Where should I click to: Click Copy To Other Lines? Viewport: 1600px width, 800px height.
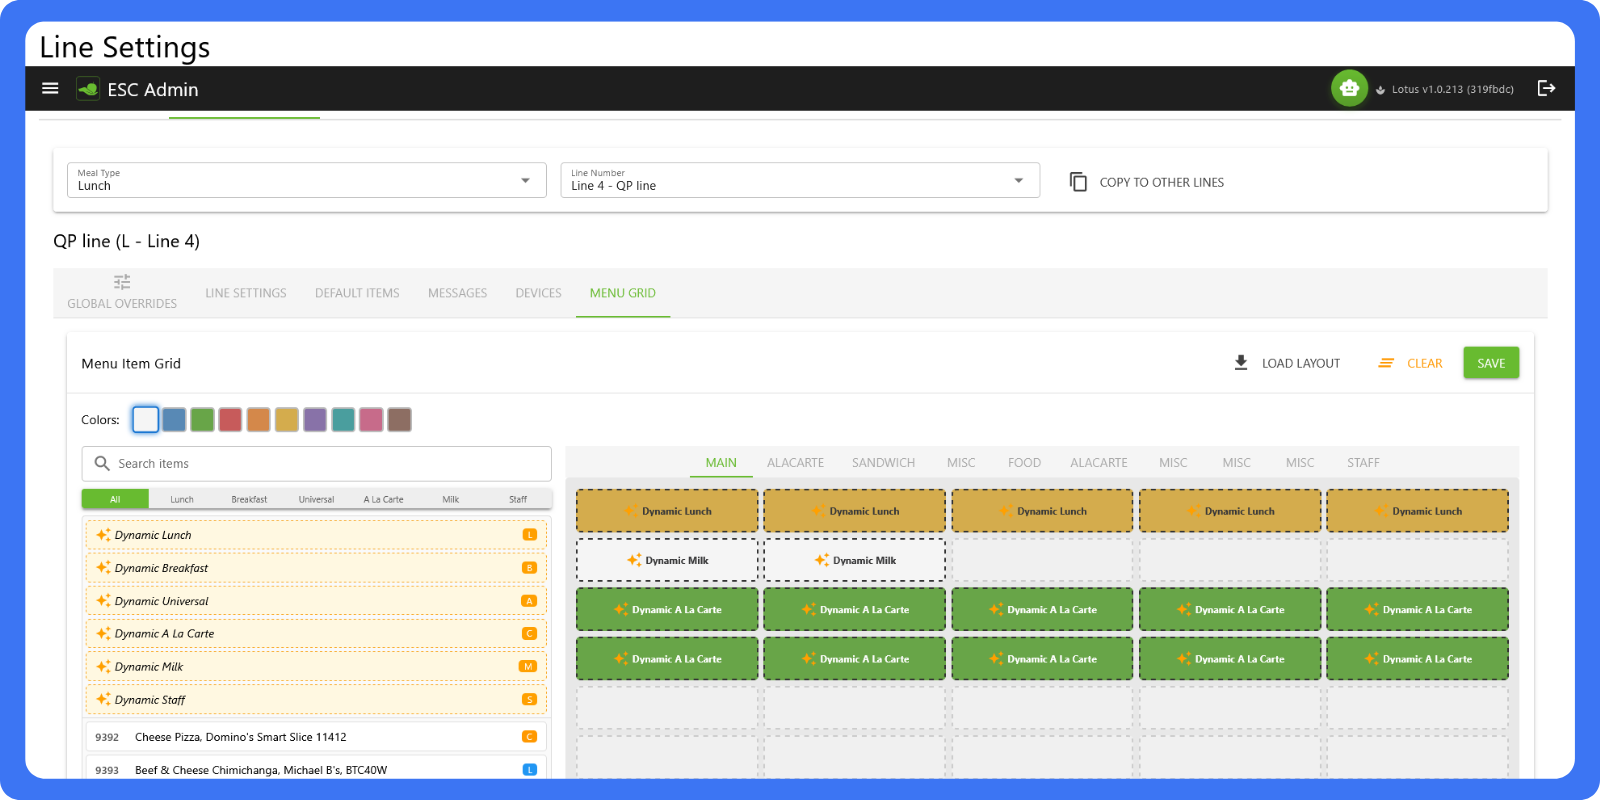coord(1162,182)
